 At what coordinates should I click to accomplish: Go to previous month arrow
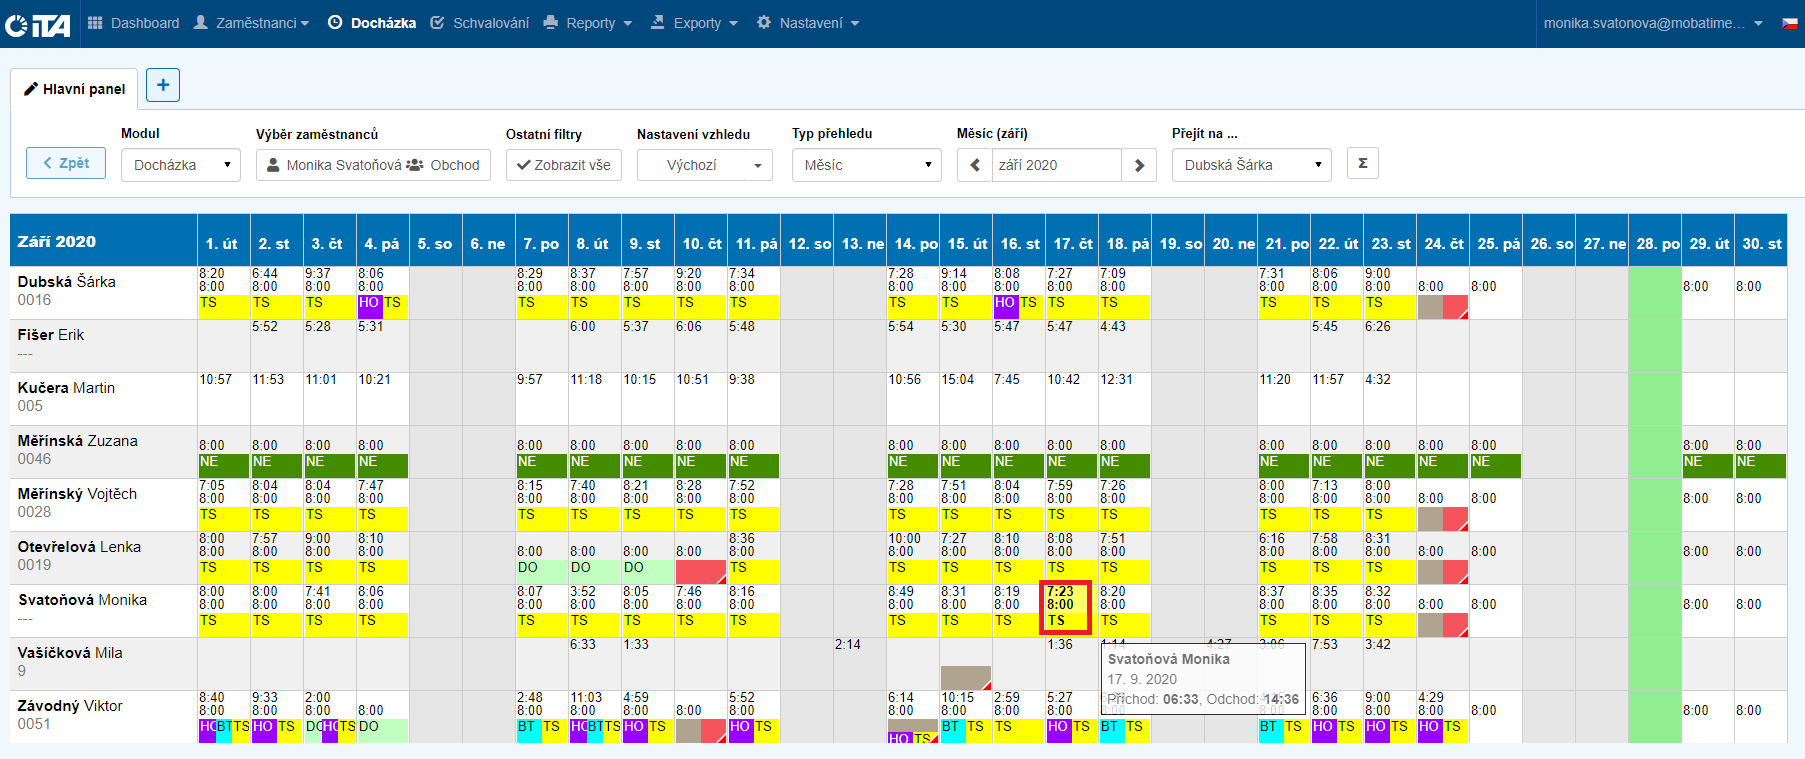coord(975,165)
